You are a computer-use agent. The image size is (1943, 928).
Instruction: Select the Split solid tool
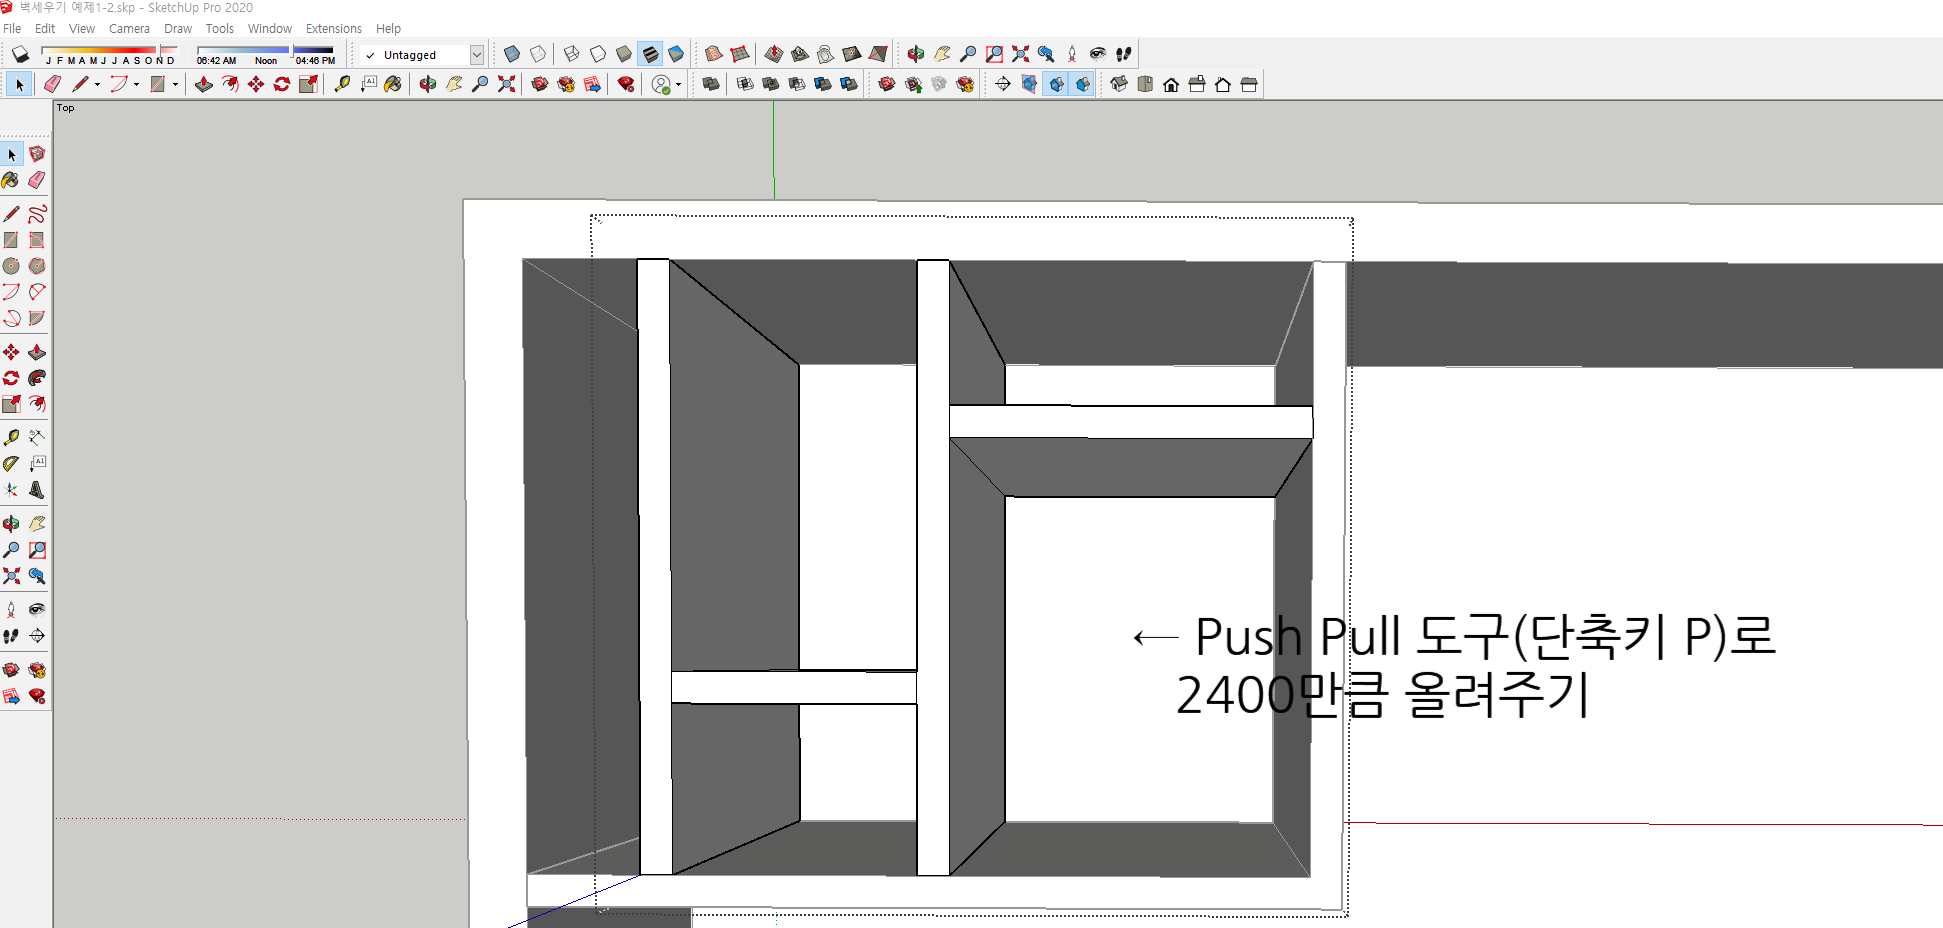click(849, 84)
